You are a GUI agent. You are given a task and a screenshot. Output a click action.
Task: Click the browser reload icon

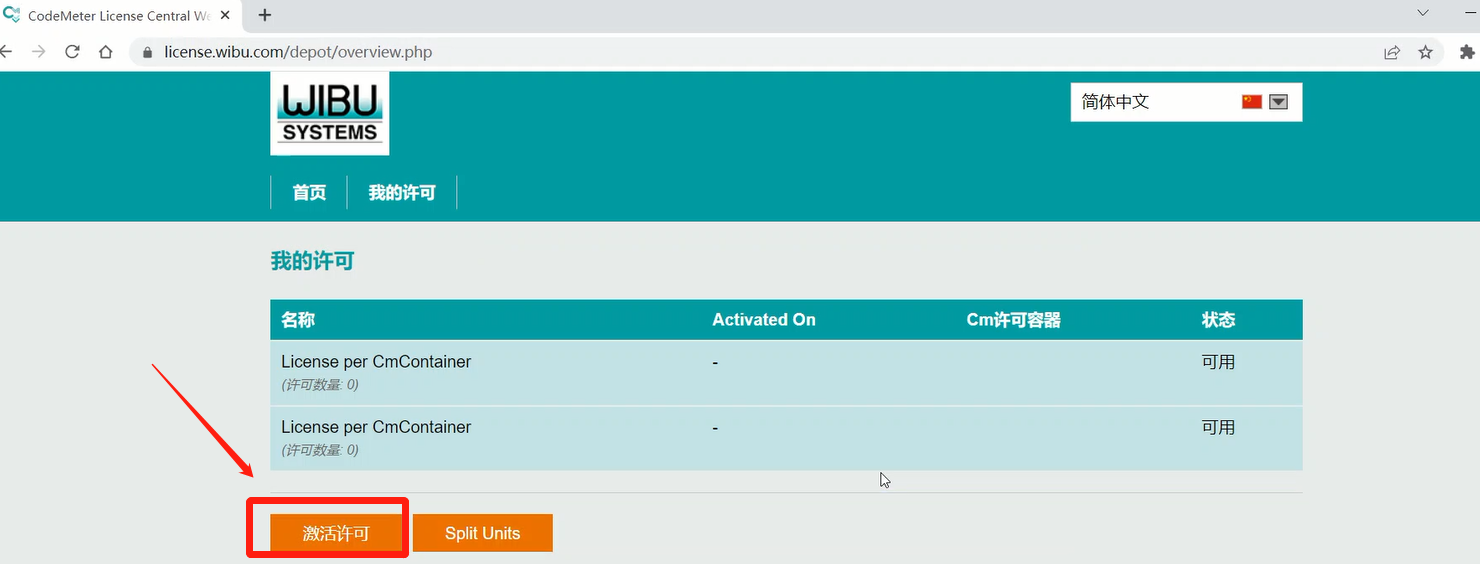tap(72, 52)
